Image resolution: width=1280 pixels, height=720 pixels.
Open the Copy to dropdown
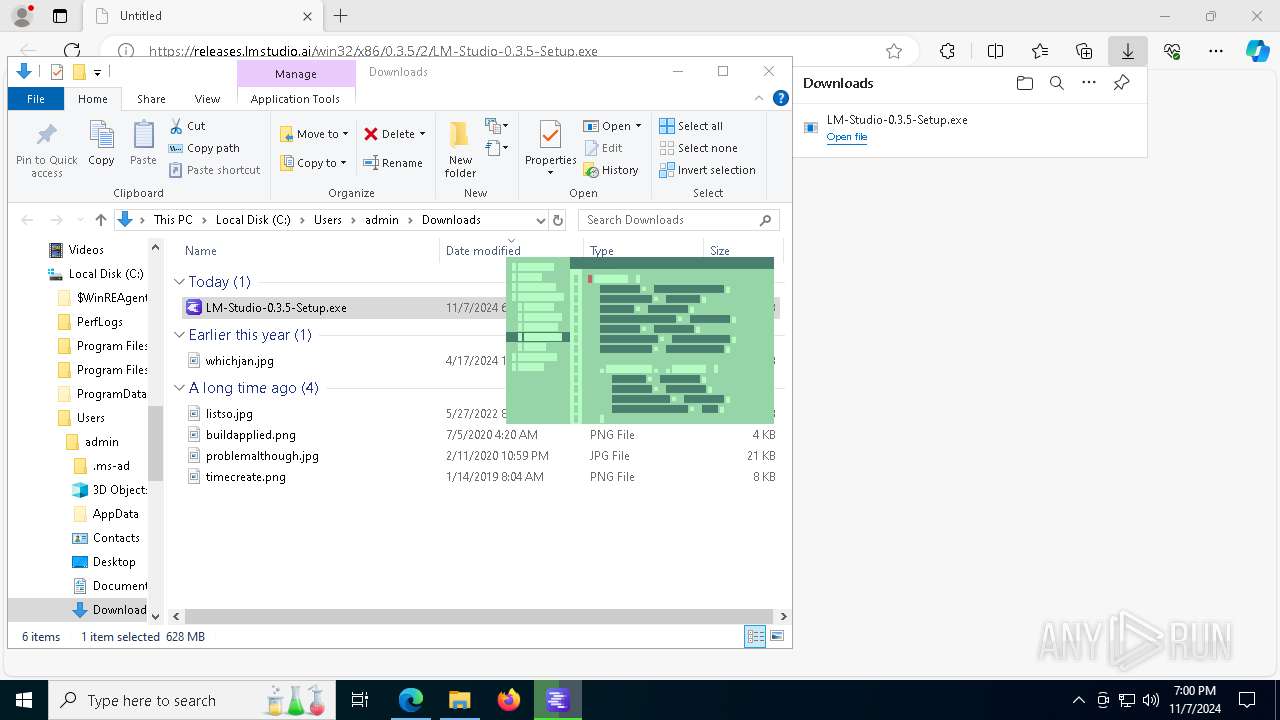pos(314,163)
